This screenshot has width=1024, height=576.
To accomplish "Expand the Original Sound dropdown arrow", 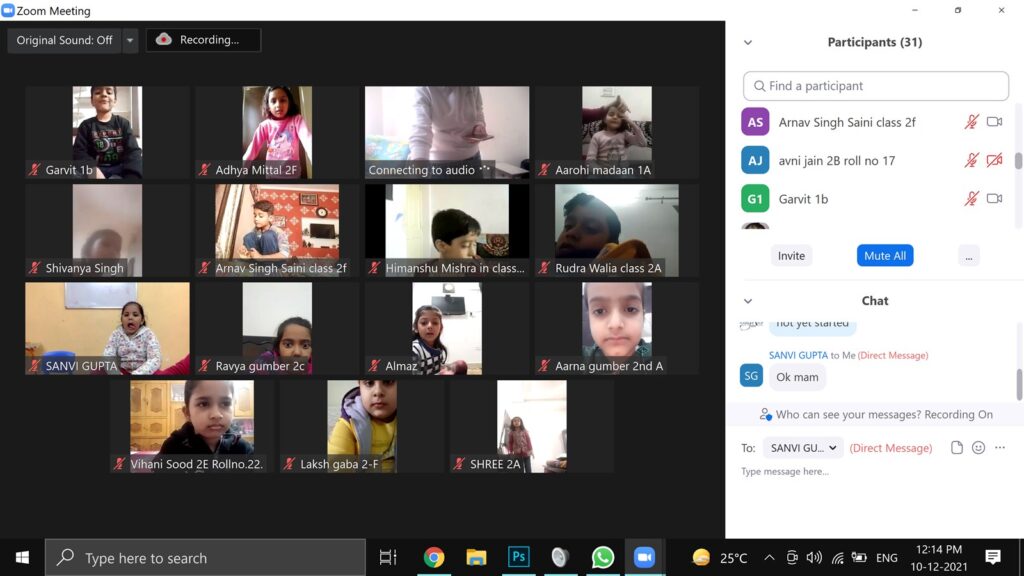I will point(130,40).
